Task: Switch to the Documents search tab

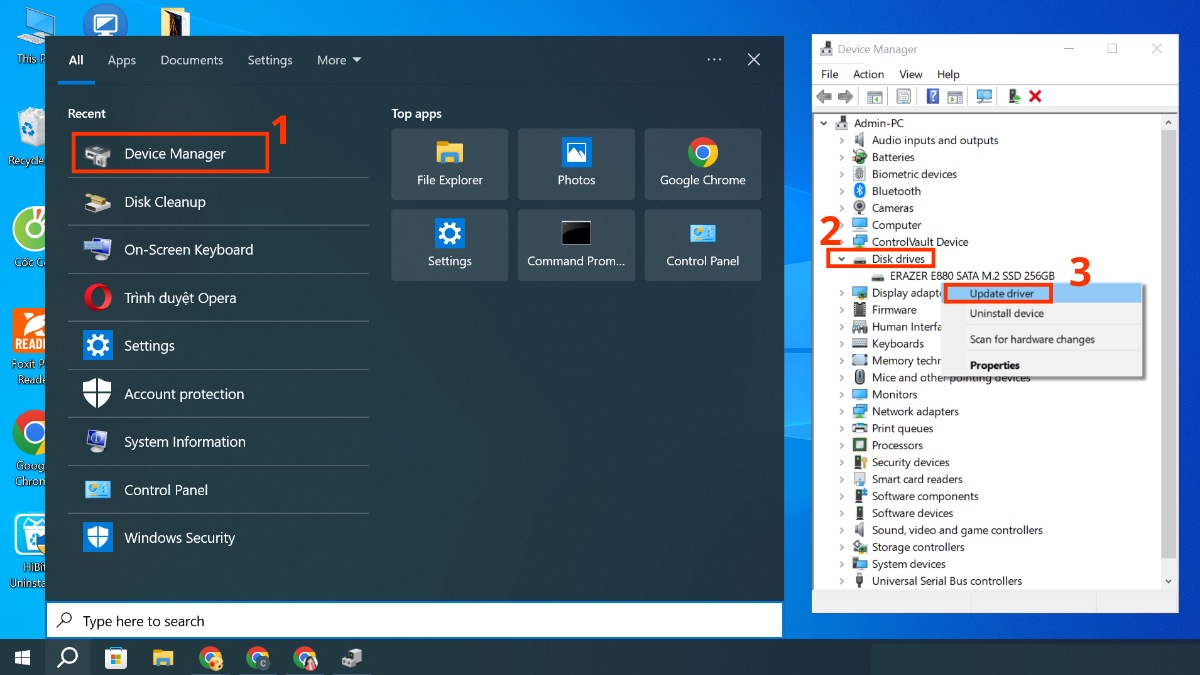Action: tap(192, 60)
